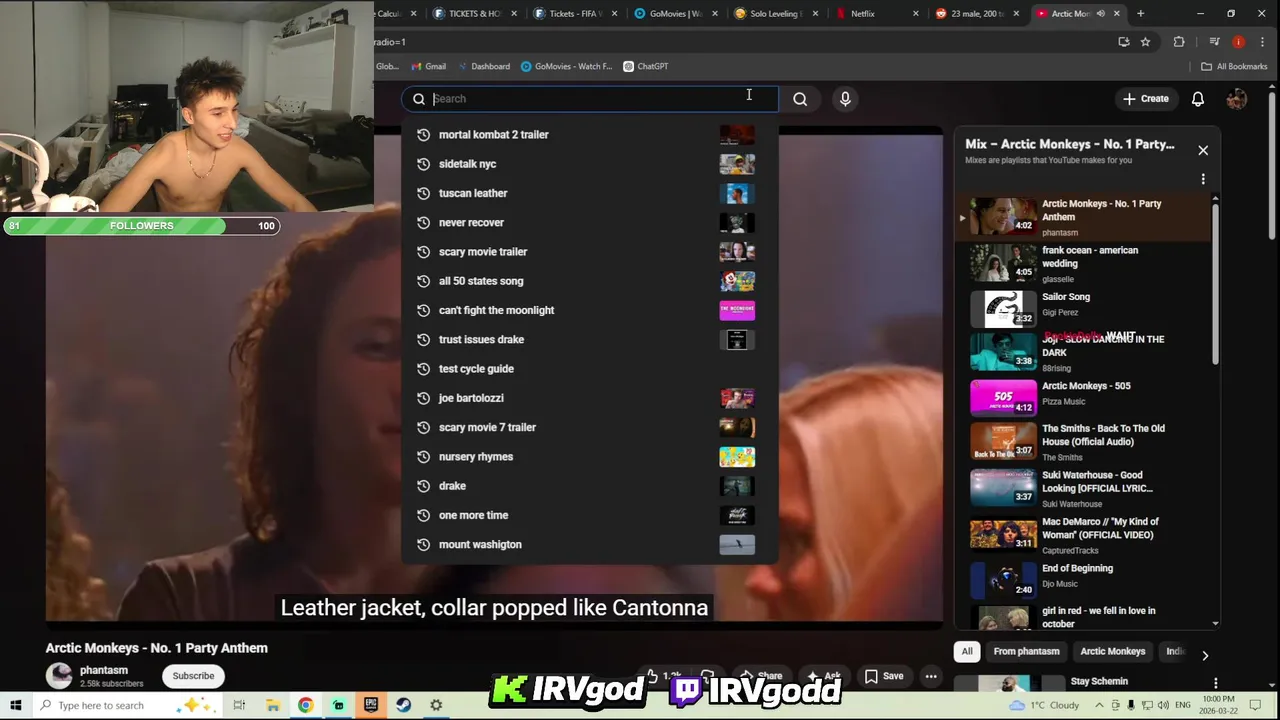Open the mix panel's three-dot options
This screenshot has height=720, width=1280.
pos(1203,179)
